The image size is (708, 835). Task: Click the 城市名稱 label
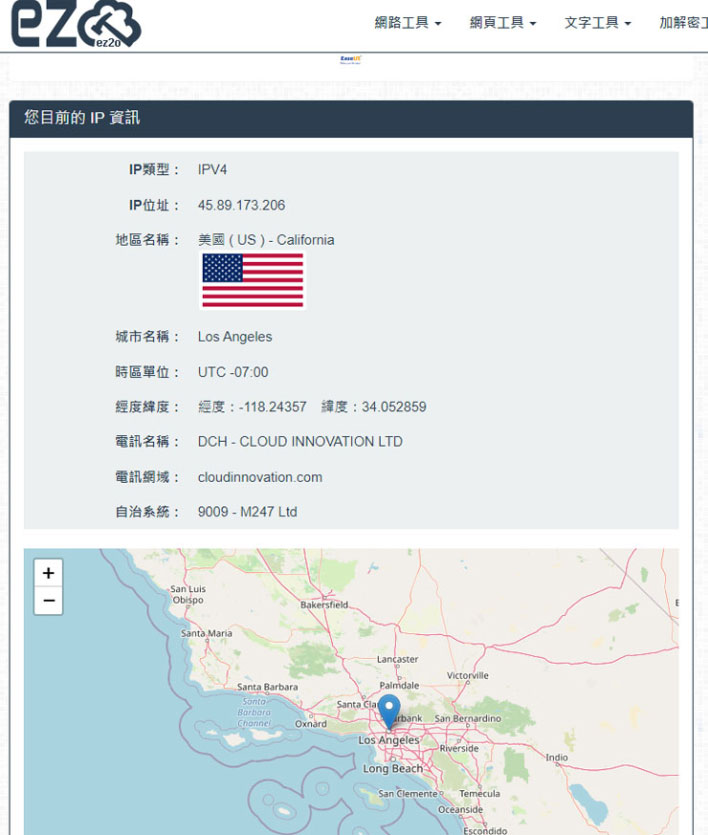click(147, 337)
